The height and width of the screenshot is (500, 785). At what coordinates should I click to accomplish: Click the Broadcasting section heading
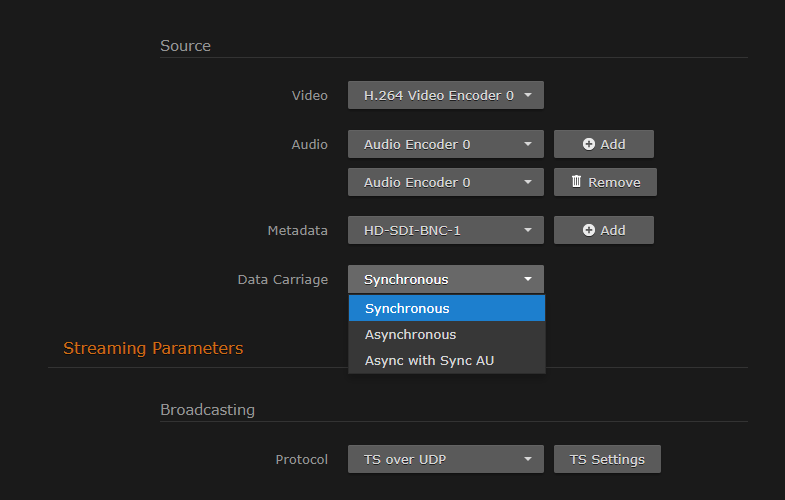click(207, 409)
